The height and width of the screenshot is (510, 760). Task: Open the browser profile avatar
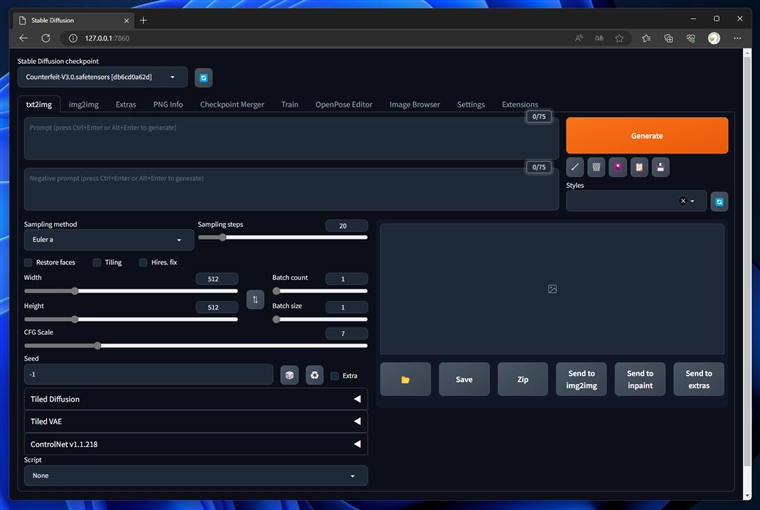[x=713, y=38]
